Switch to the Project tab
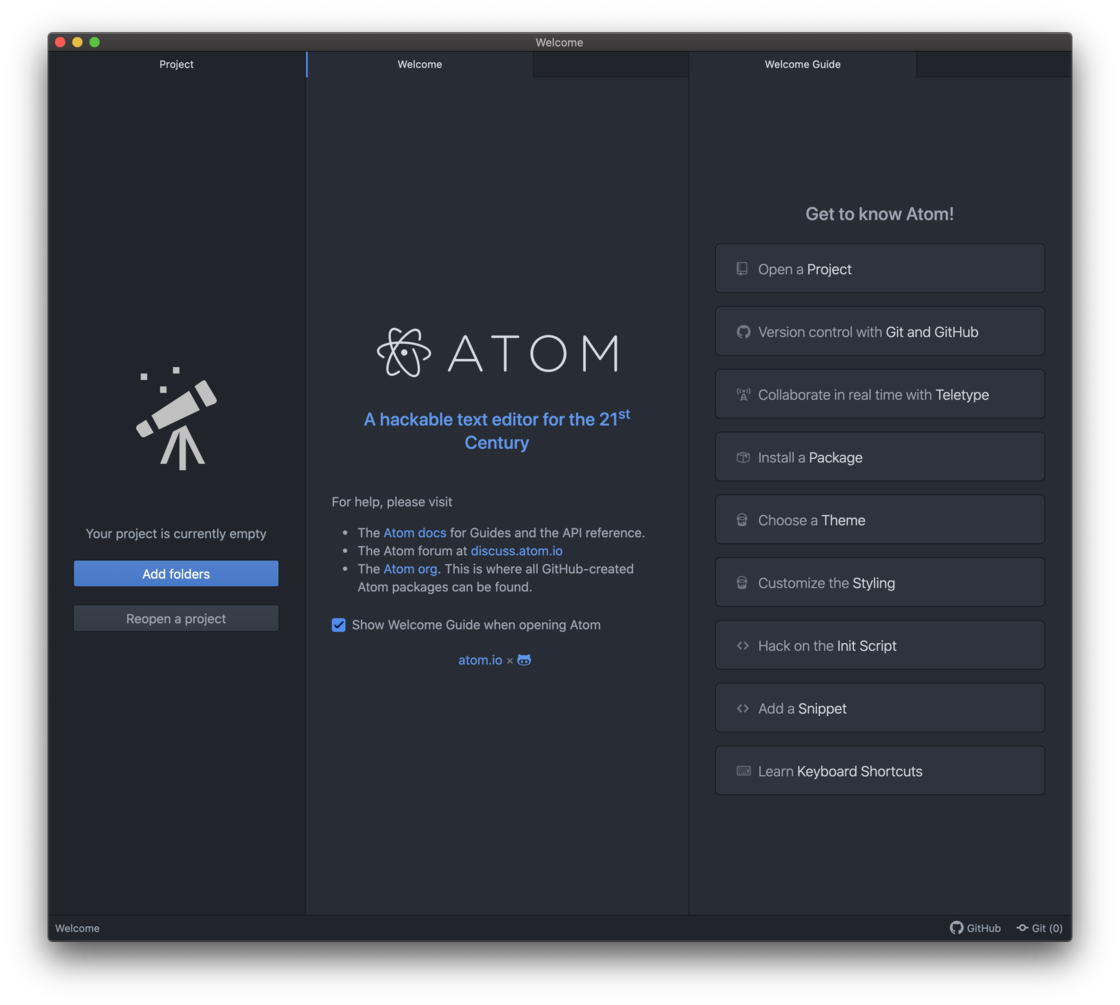The height and width of the screenshot is (1005, 1120). click(x=176, y=64)
